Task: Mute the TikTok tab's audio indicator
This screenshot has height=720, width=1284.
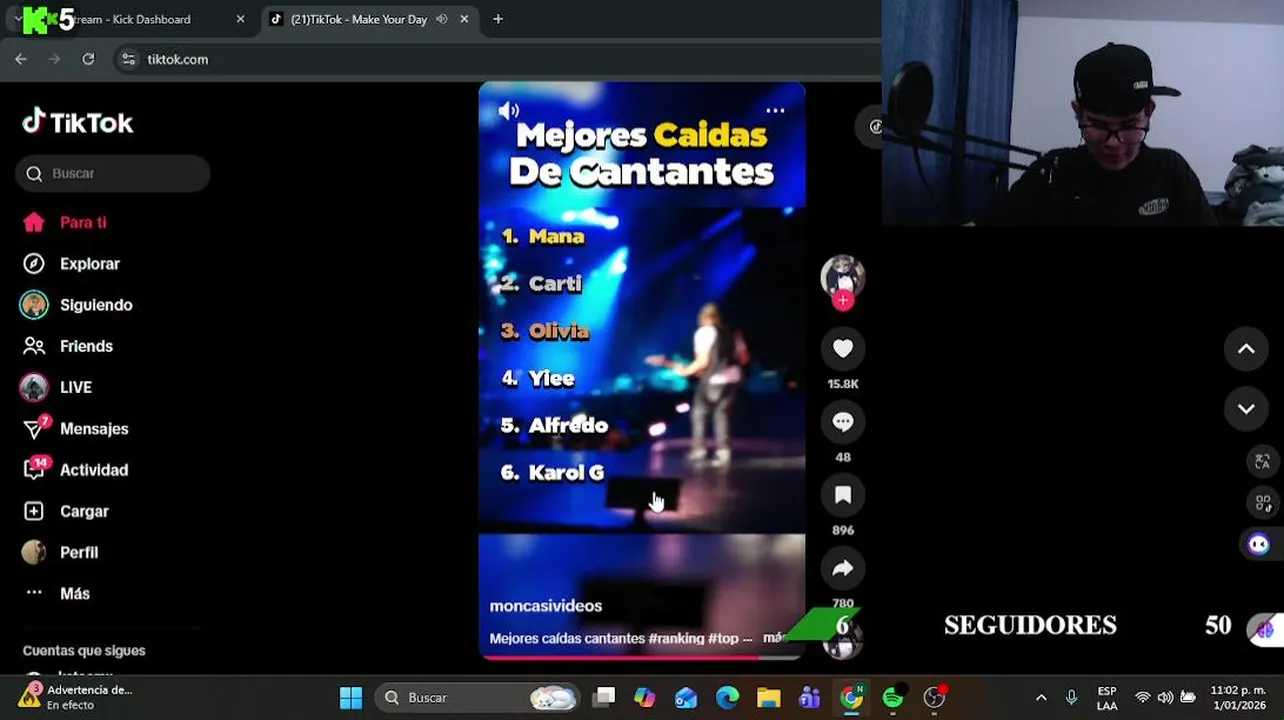Action: click(x=441, y=19)
